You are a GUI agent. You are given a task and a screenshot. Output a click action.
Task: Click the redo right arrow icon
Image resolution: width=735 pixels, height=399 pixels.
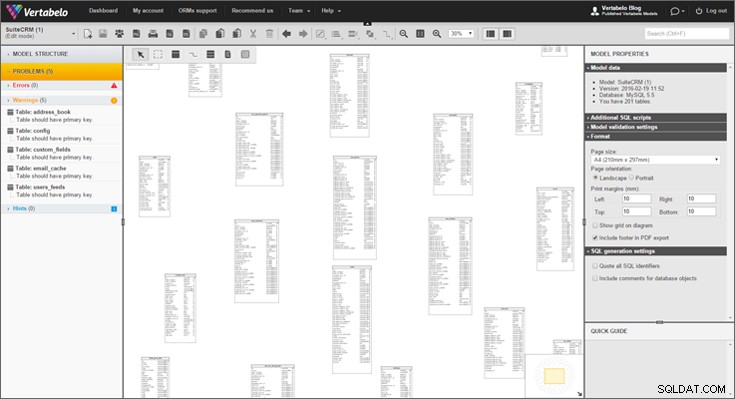(x=303, y=34)
